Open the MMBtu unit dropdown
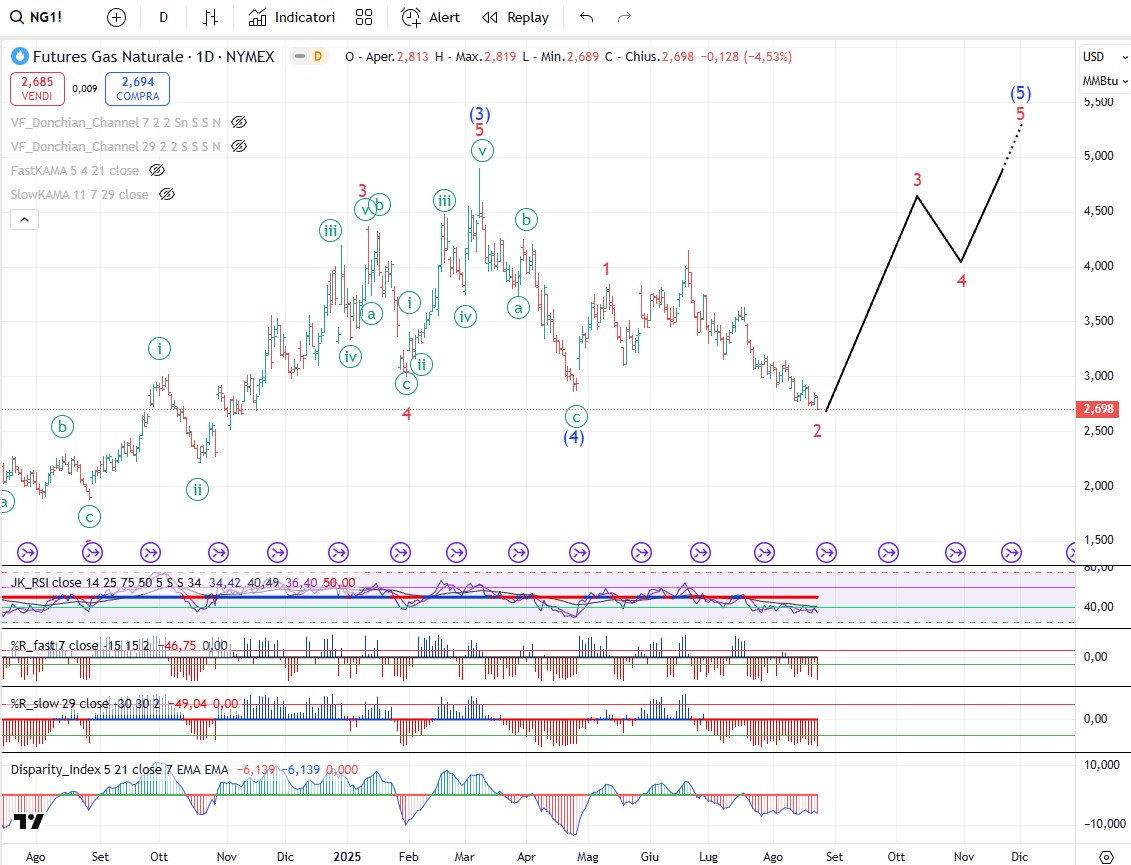Viewport: 1131px width, 865px height. click(x=1101, y=80)
